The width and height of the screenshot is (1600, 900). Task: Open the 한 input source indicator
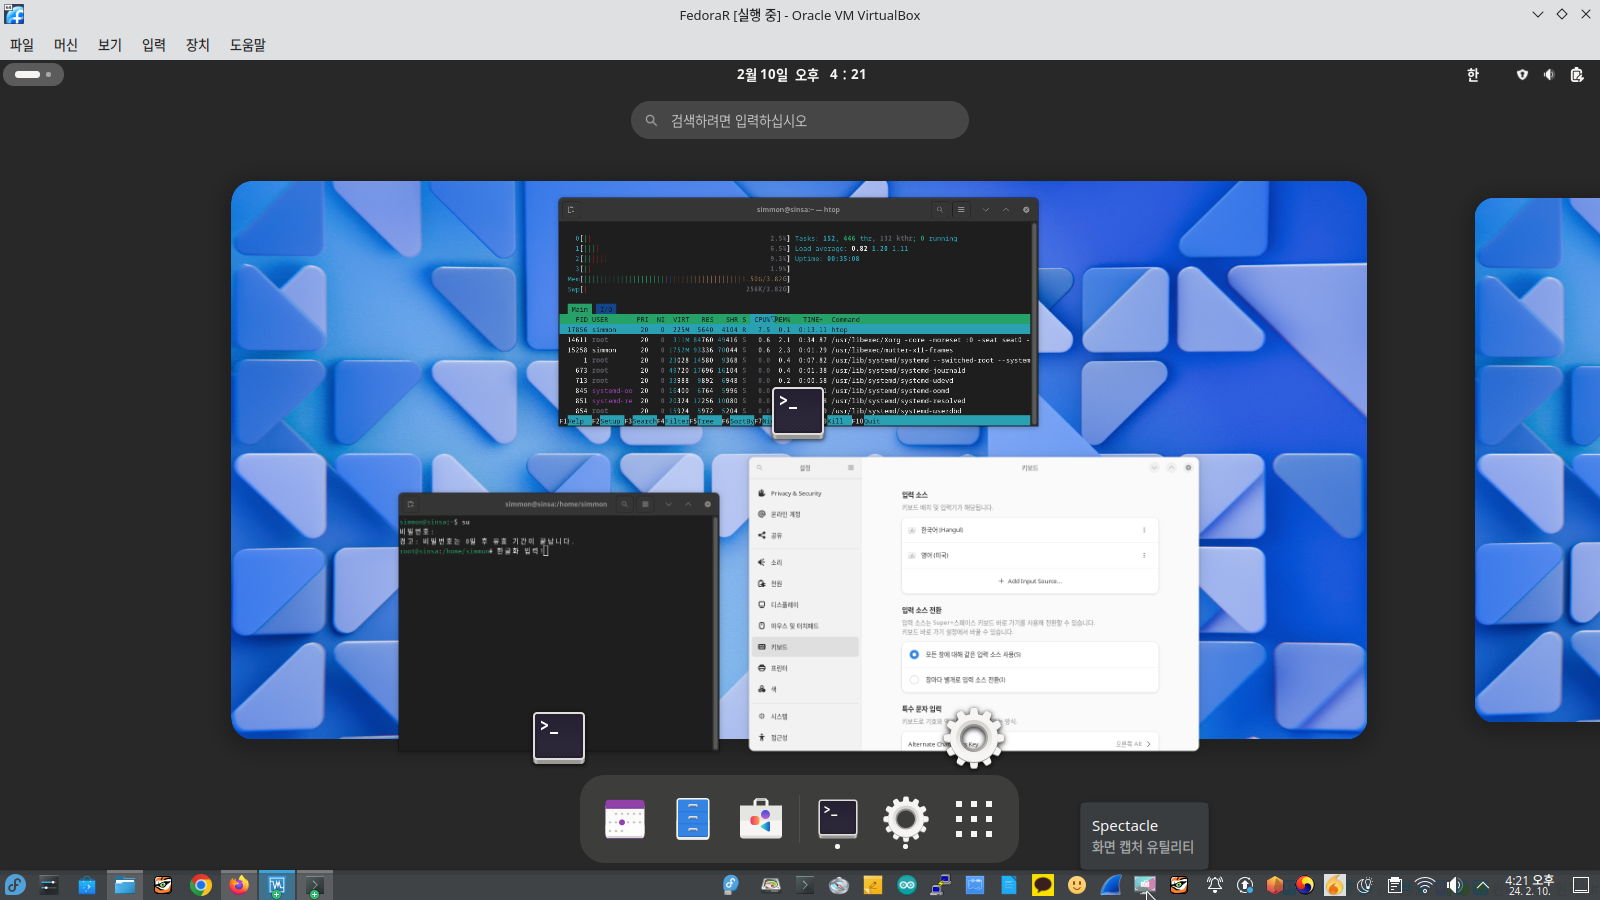(1473, 75)
